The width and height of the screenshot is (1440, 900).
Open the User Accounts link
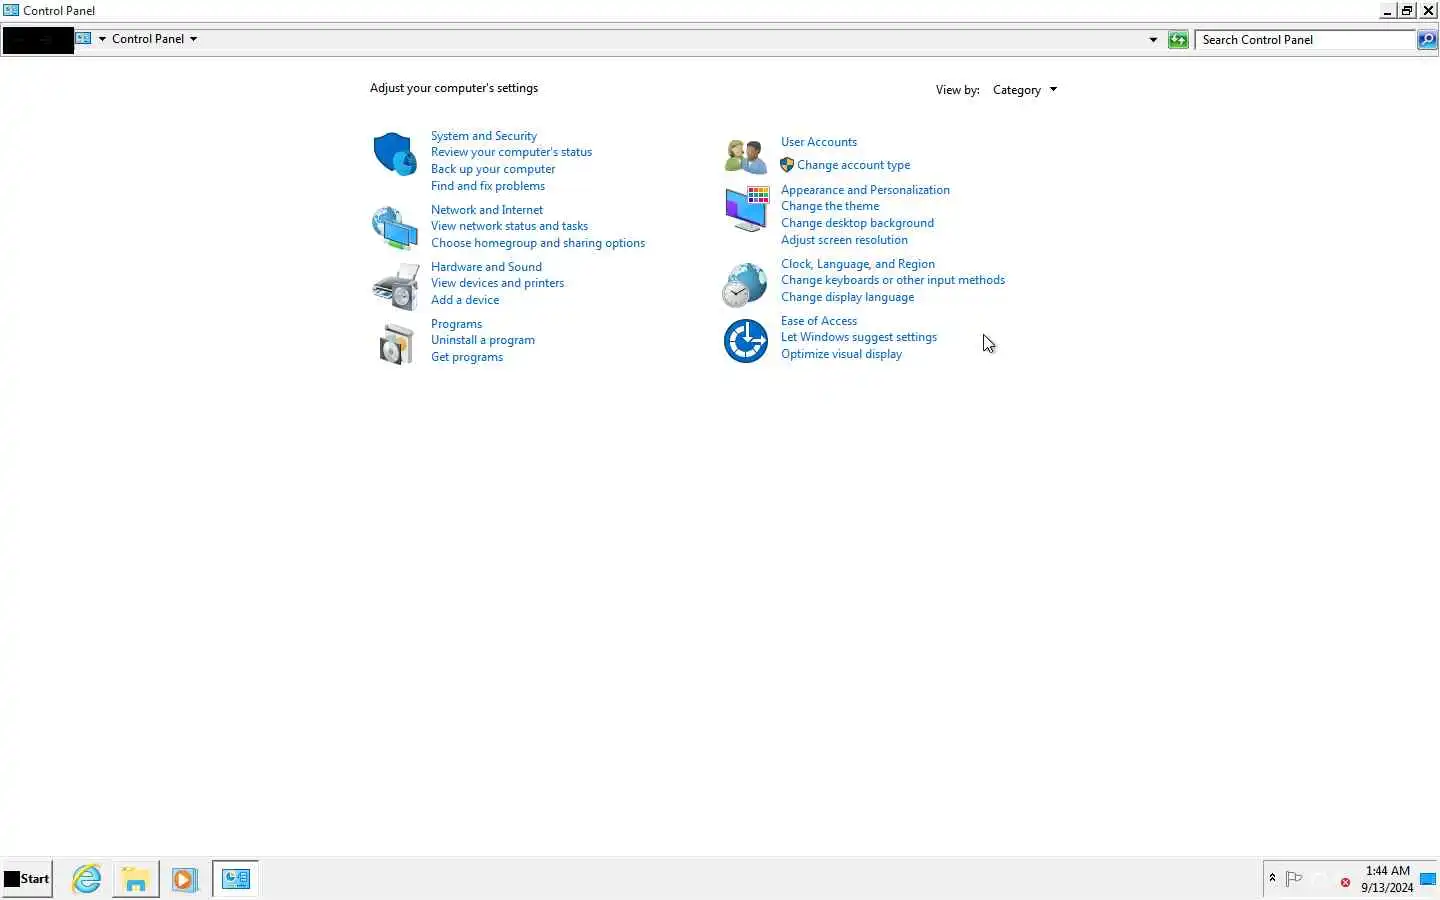click(819, 142)
